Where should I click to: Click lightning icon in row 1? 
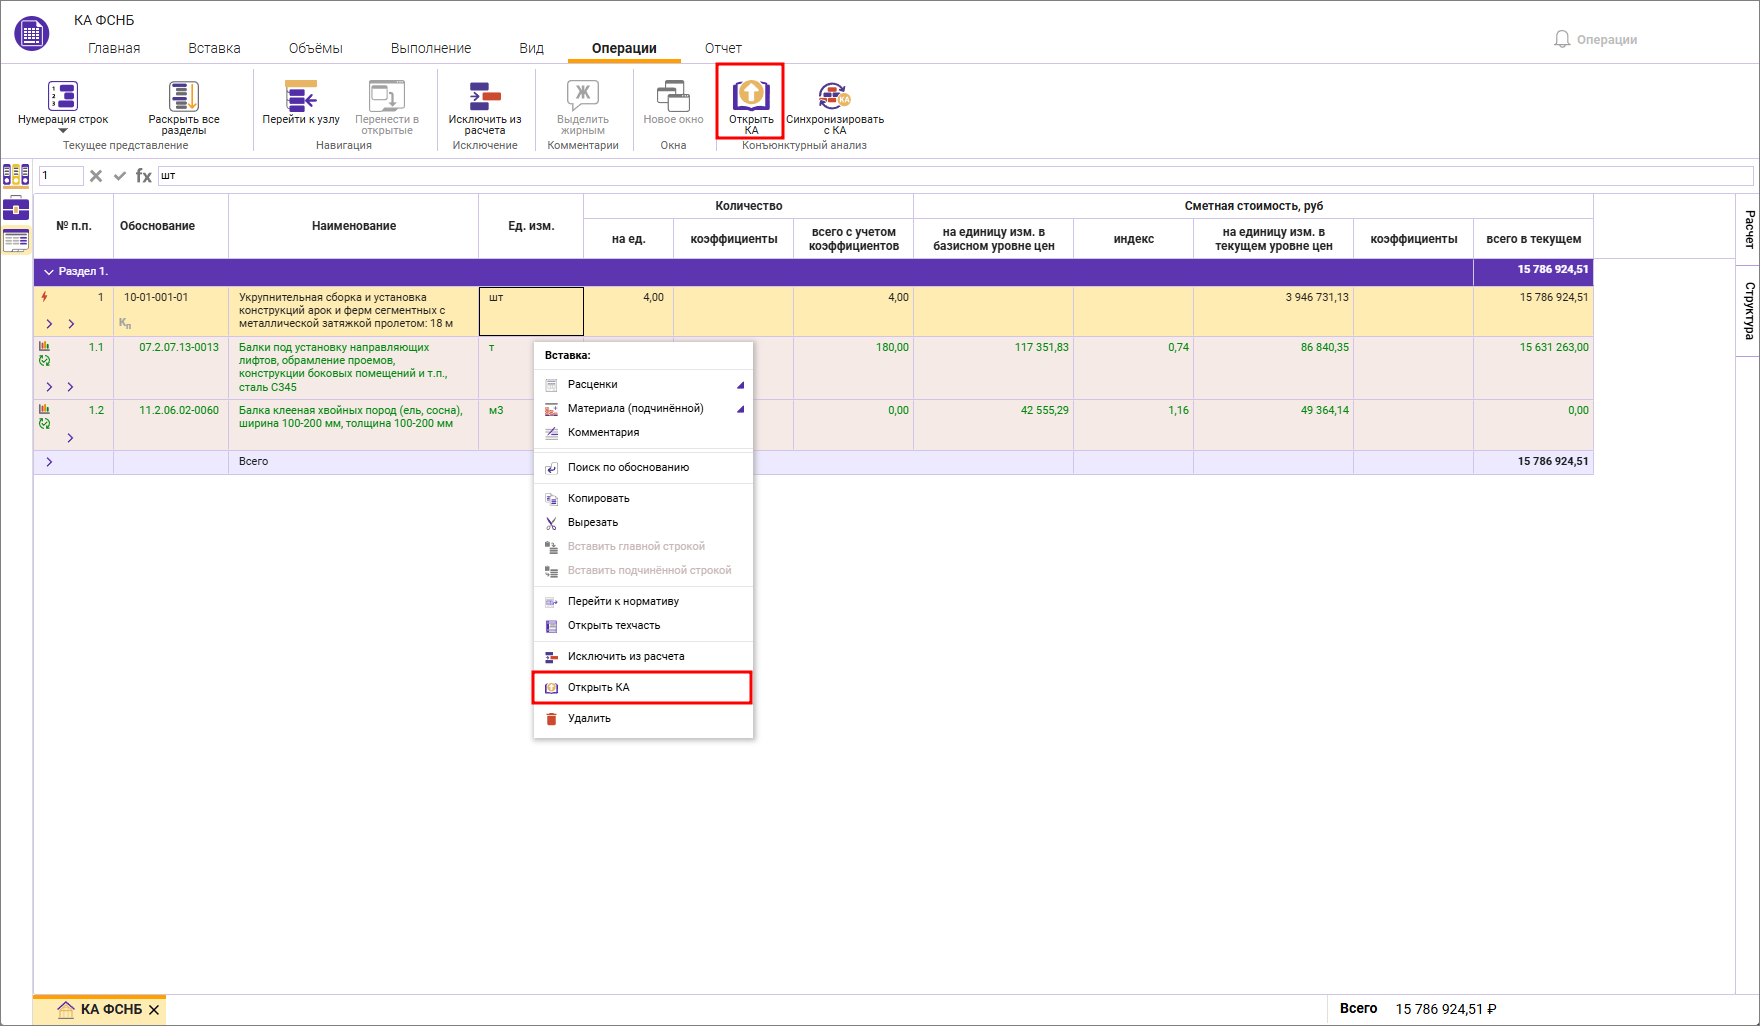(44, 297)
